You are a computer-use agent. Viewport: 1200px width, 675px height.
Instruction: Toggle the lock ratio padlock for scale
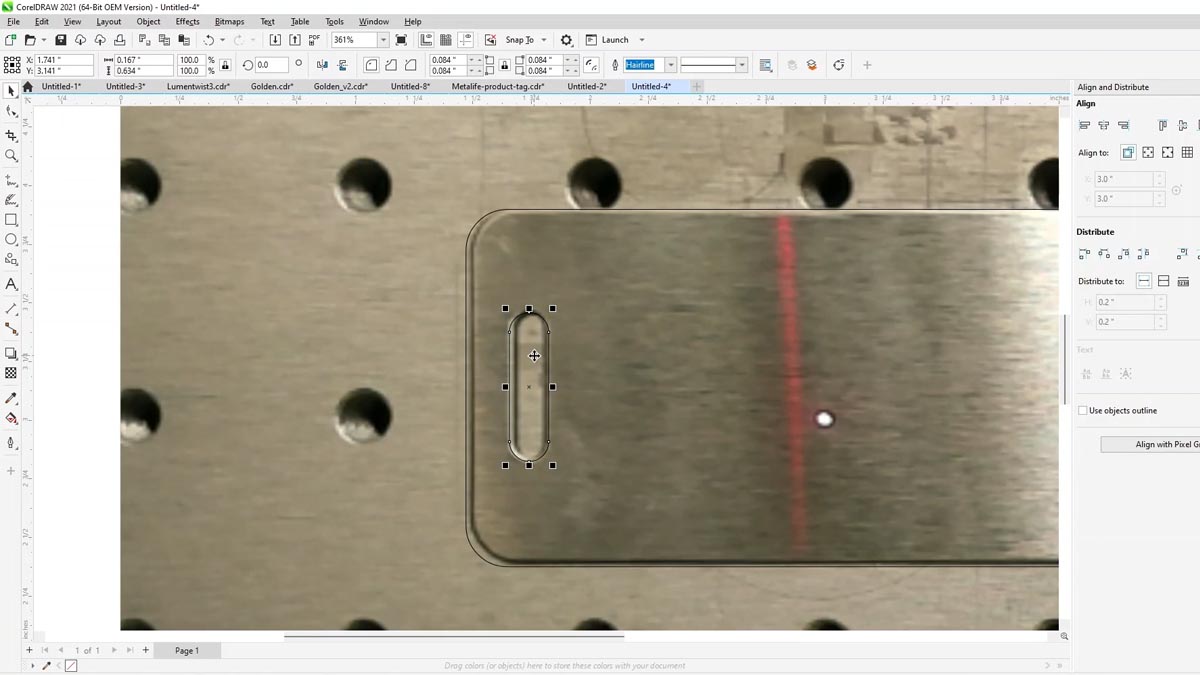click(x=225, y=65)
